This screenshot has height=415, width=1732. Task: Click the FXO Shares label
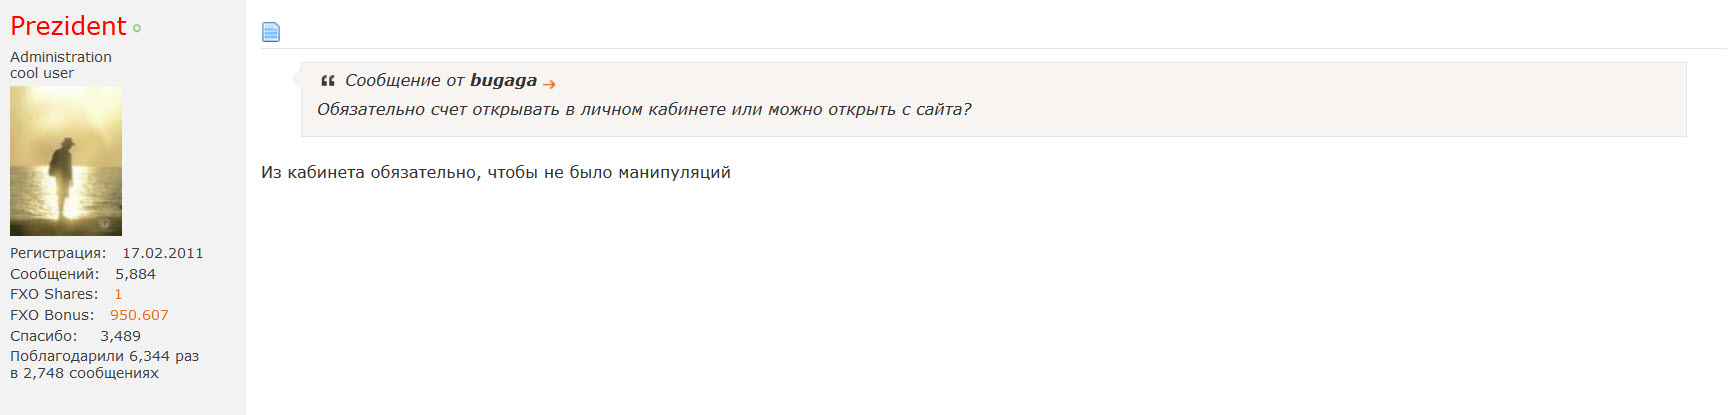[x=54, y=294]
